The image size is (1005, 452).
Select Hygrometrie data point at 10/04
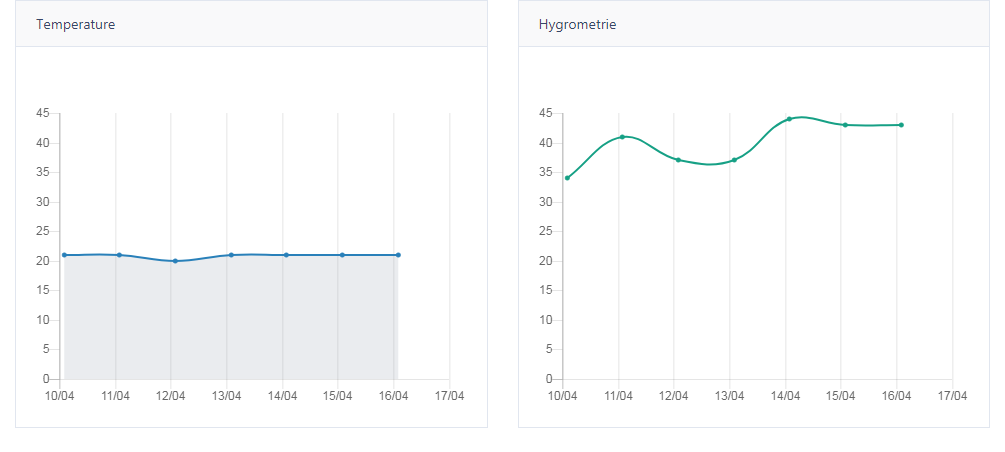tap(567, 178)
